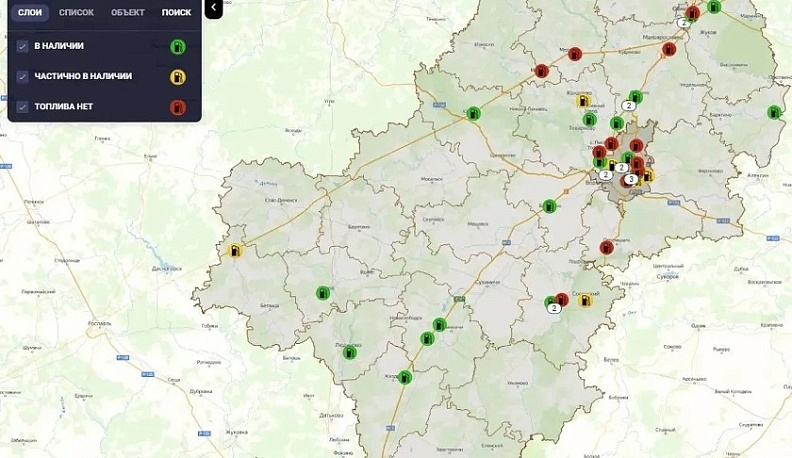Click the Алексин town label
Image resolution: width=792 pixels, height=458 pixels.
(x=758, y=175)
